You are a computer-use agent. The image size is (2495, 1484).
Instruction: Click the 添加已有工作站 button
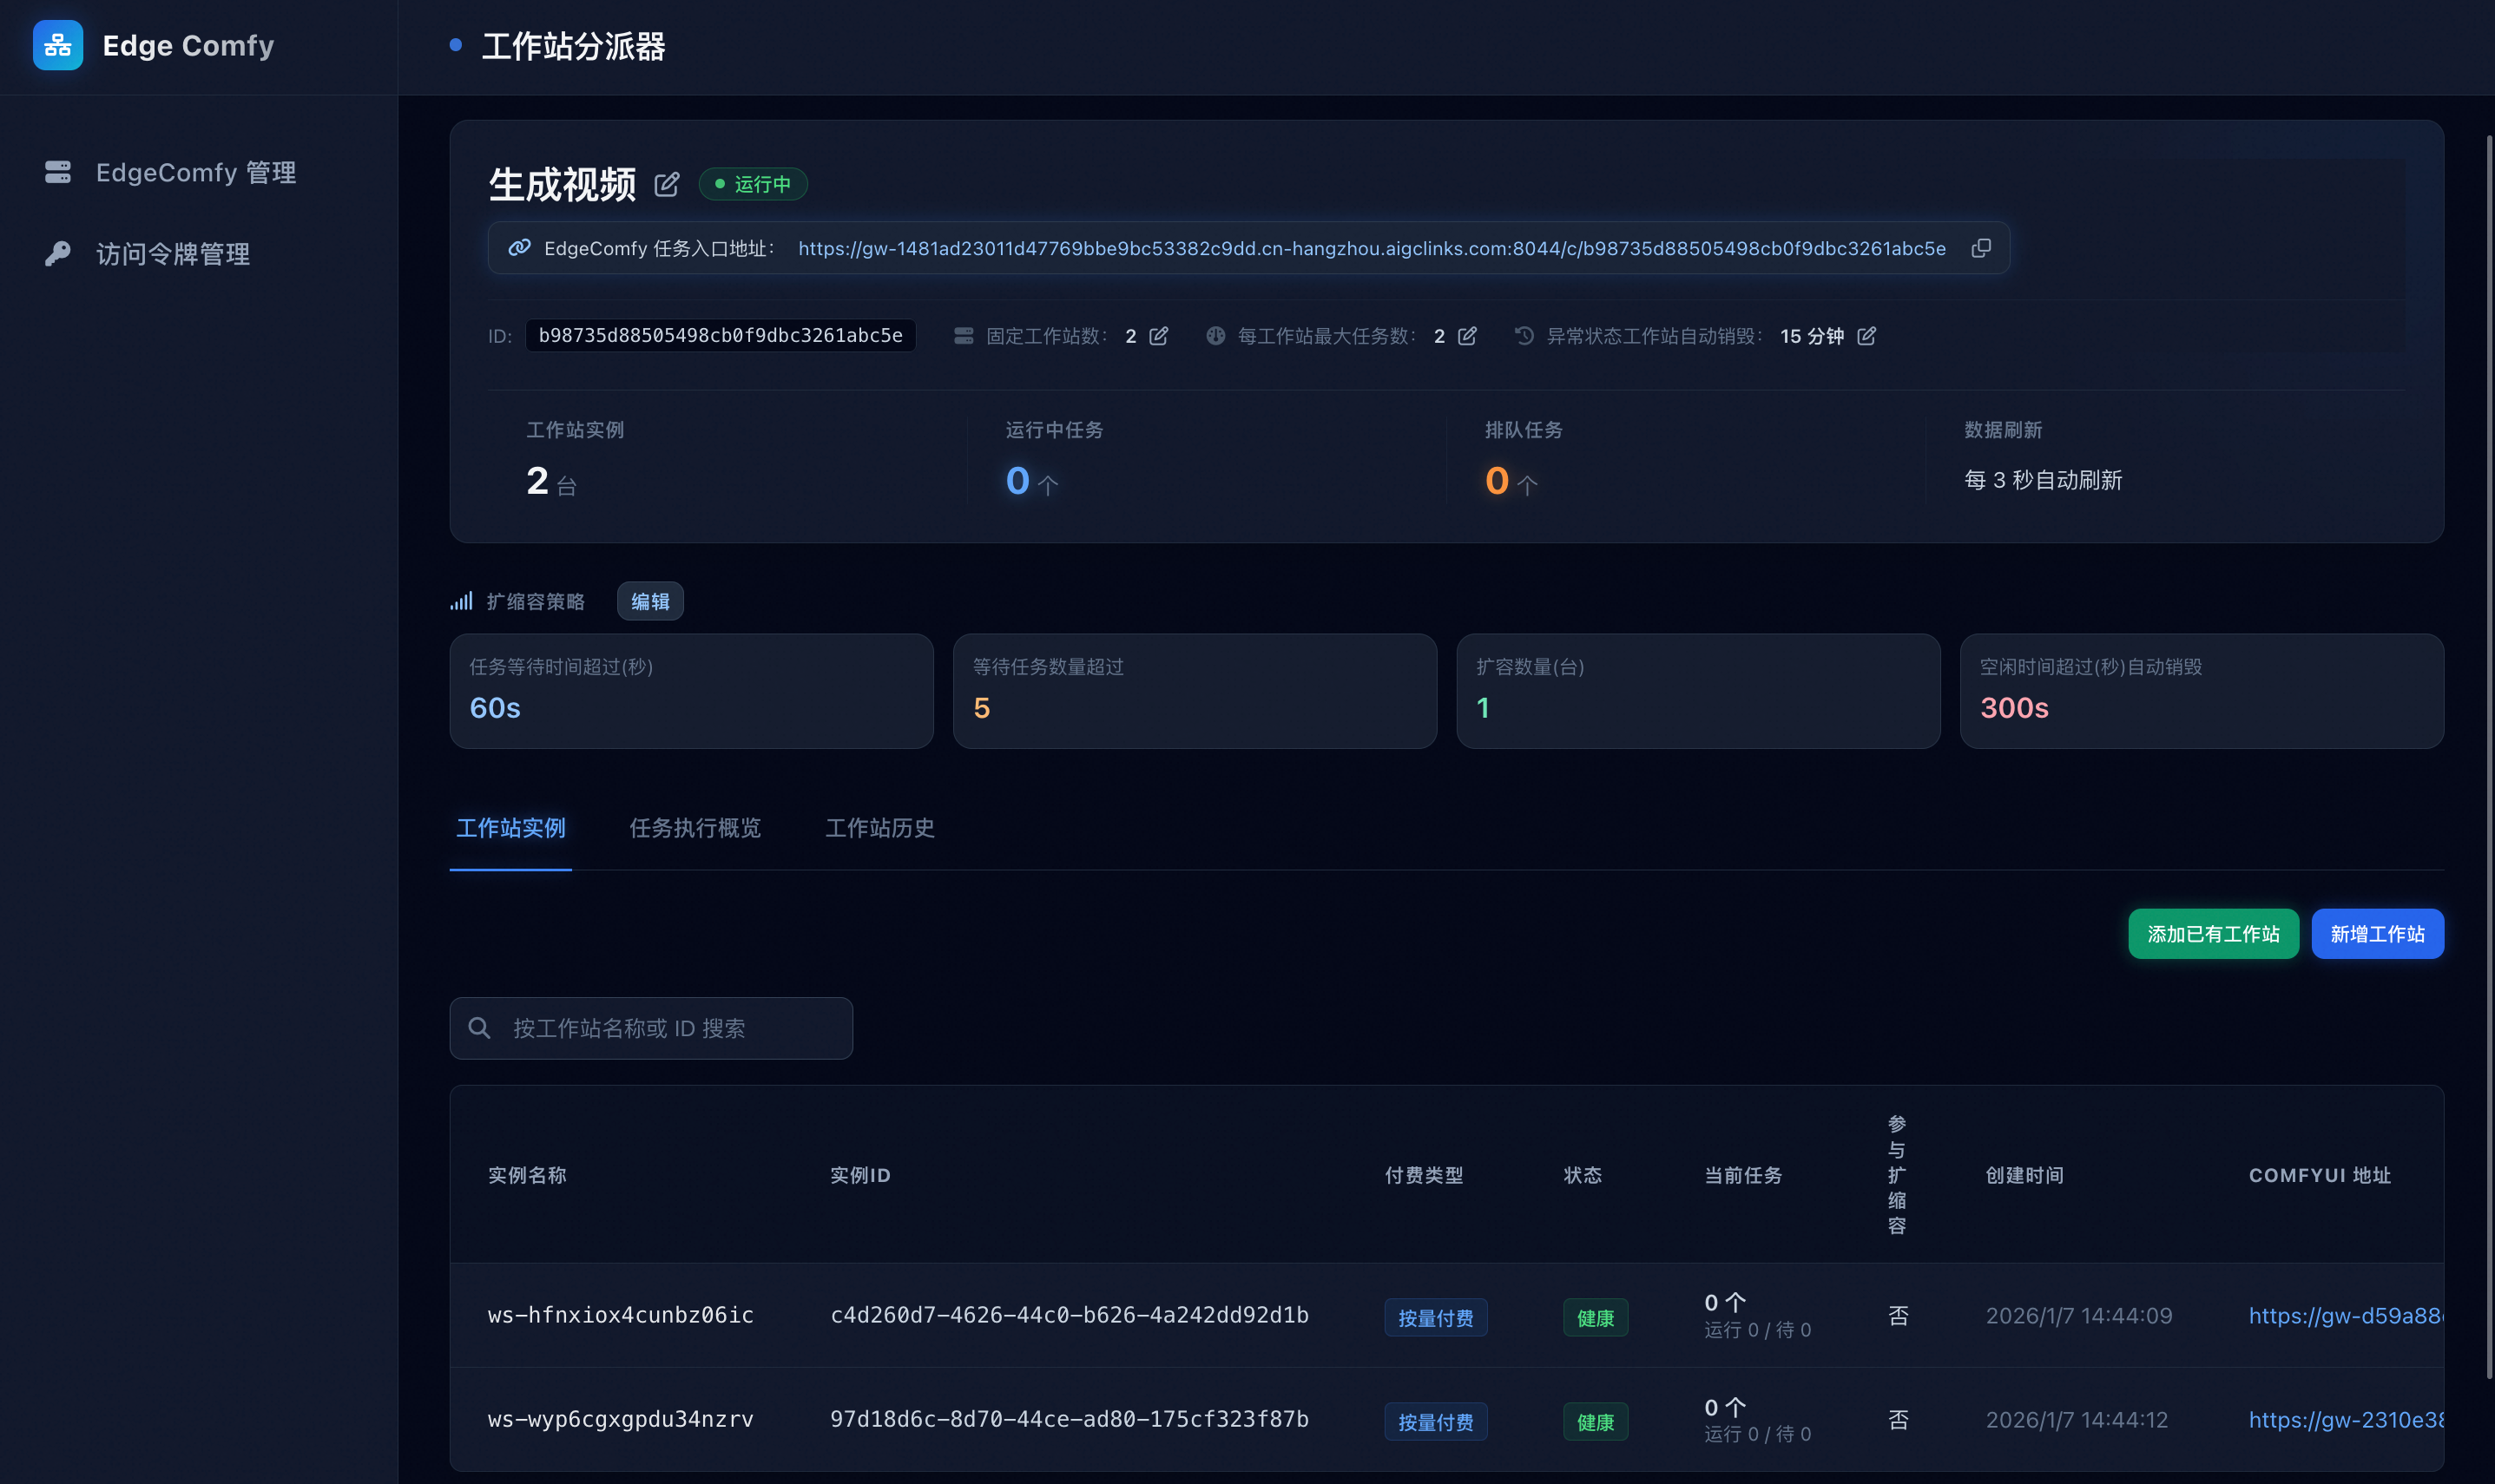(x=2212, y=934)
